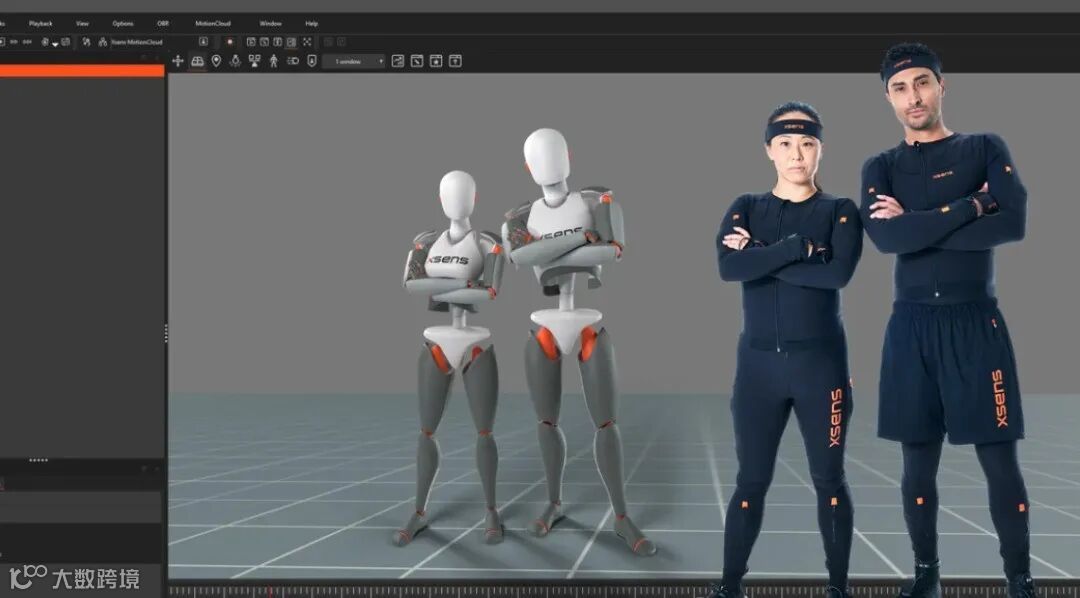Click the network nodes icon left of MotionCloud field
1080x598 pixels.
(x=103, y=42)
